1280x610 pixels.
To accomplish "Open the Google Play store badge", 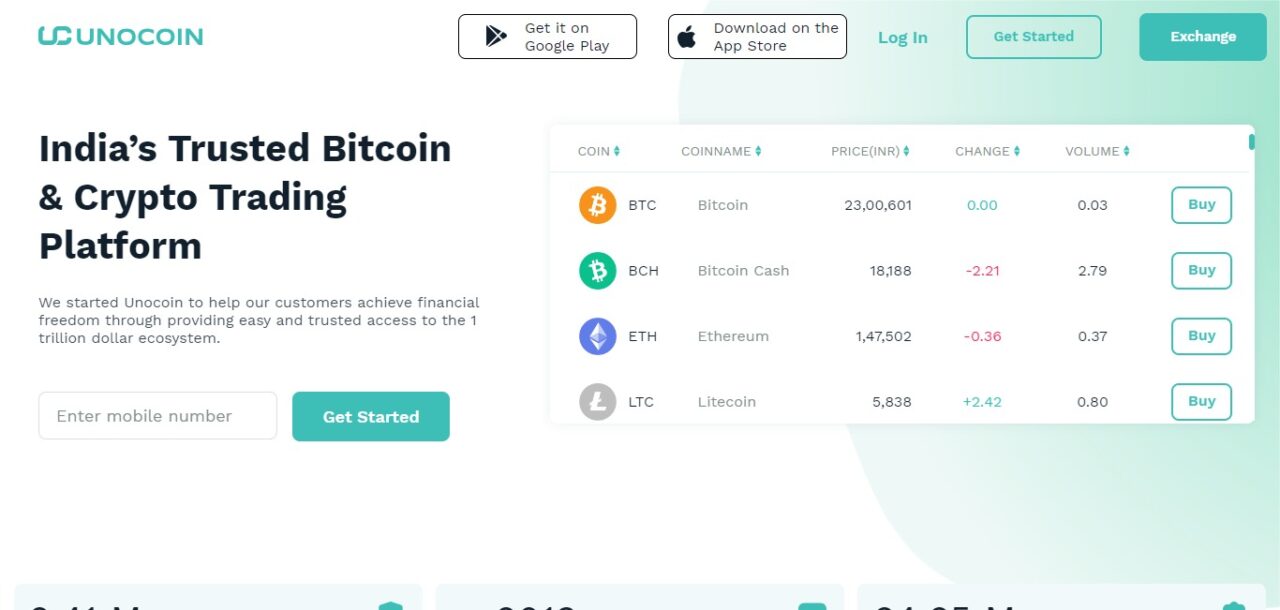I will 547,37.
